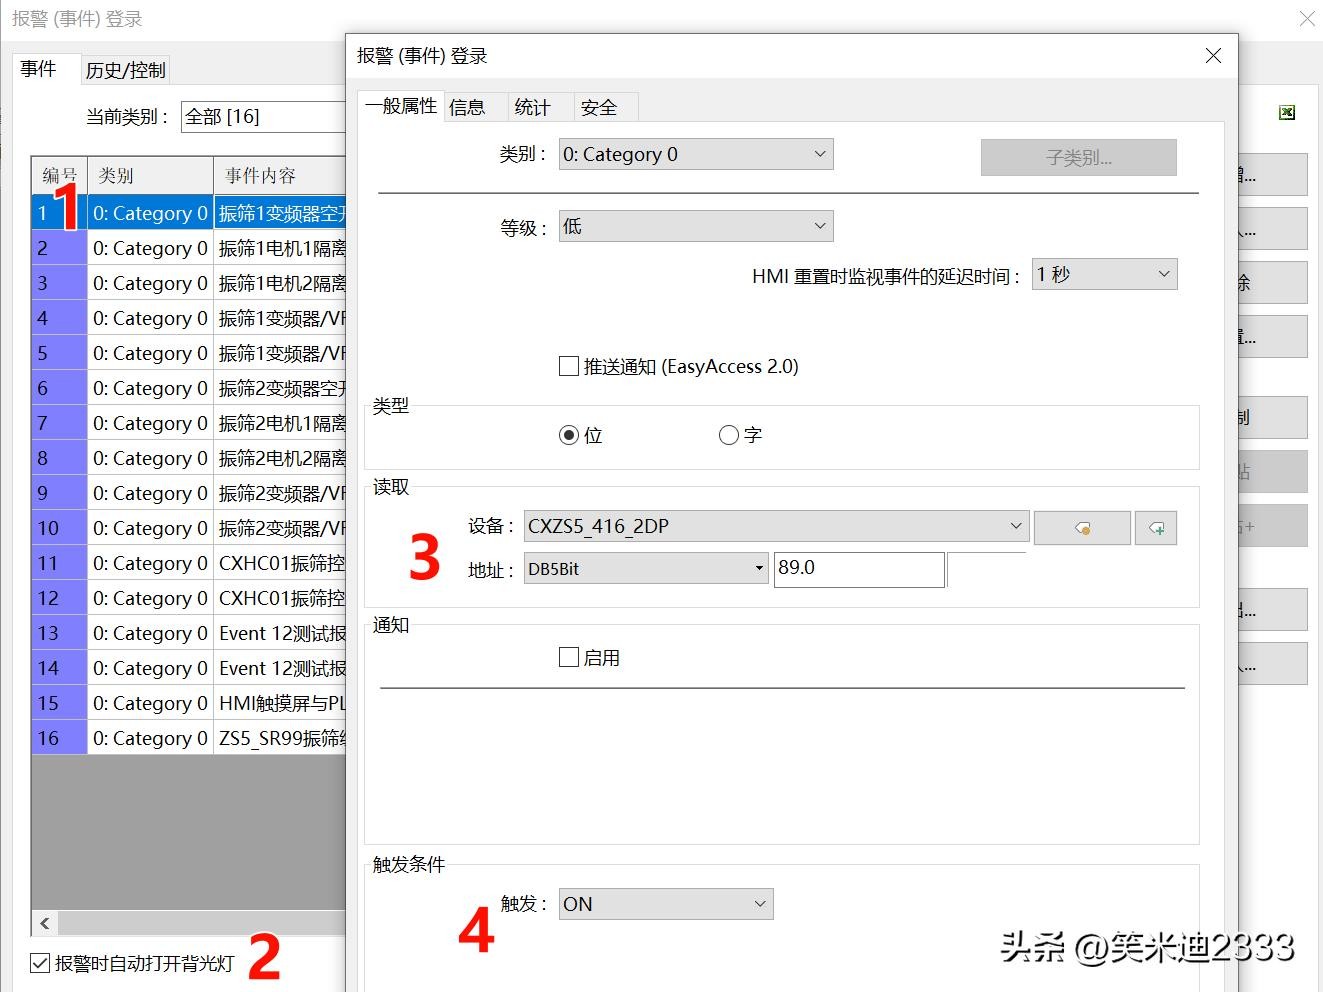1323x992 pixels.
Task: Open the 类别 Category 0 dropdown
Action: coord(695,154)
